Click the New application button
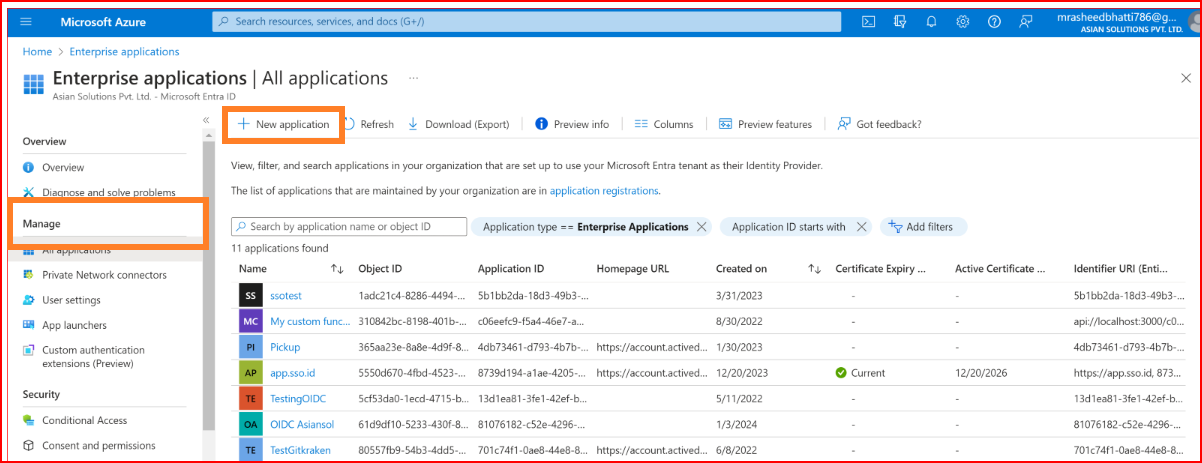The height and width of the screenshot is (463, 1202). click(x=284, y=124)
